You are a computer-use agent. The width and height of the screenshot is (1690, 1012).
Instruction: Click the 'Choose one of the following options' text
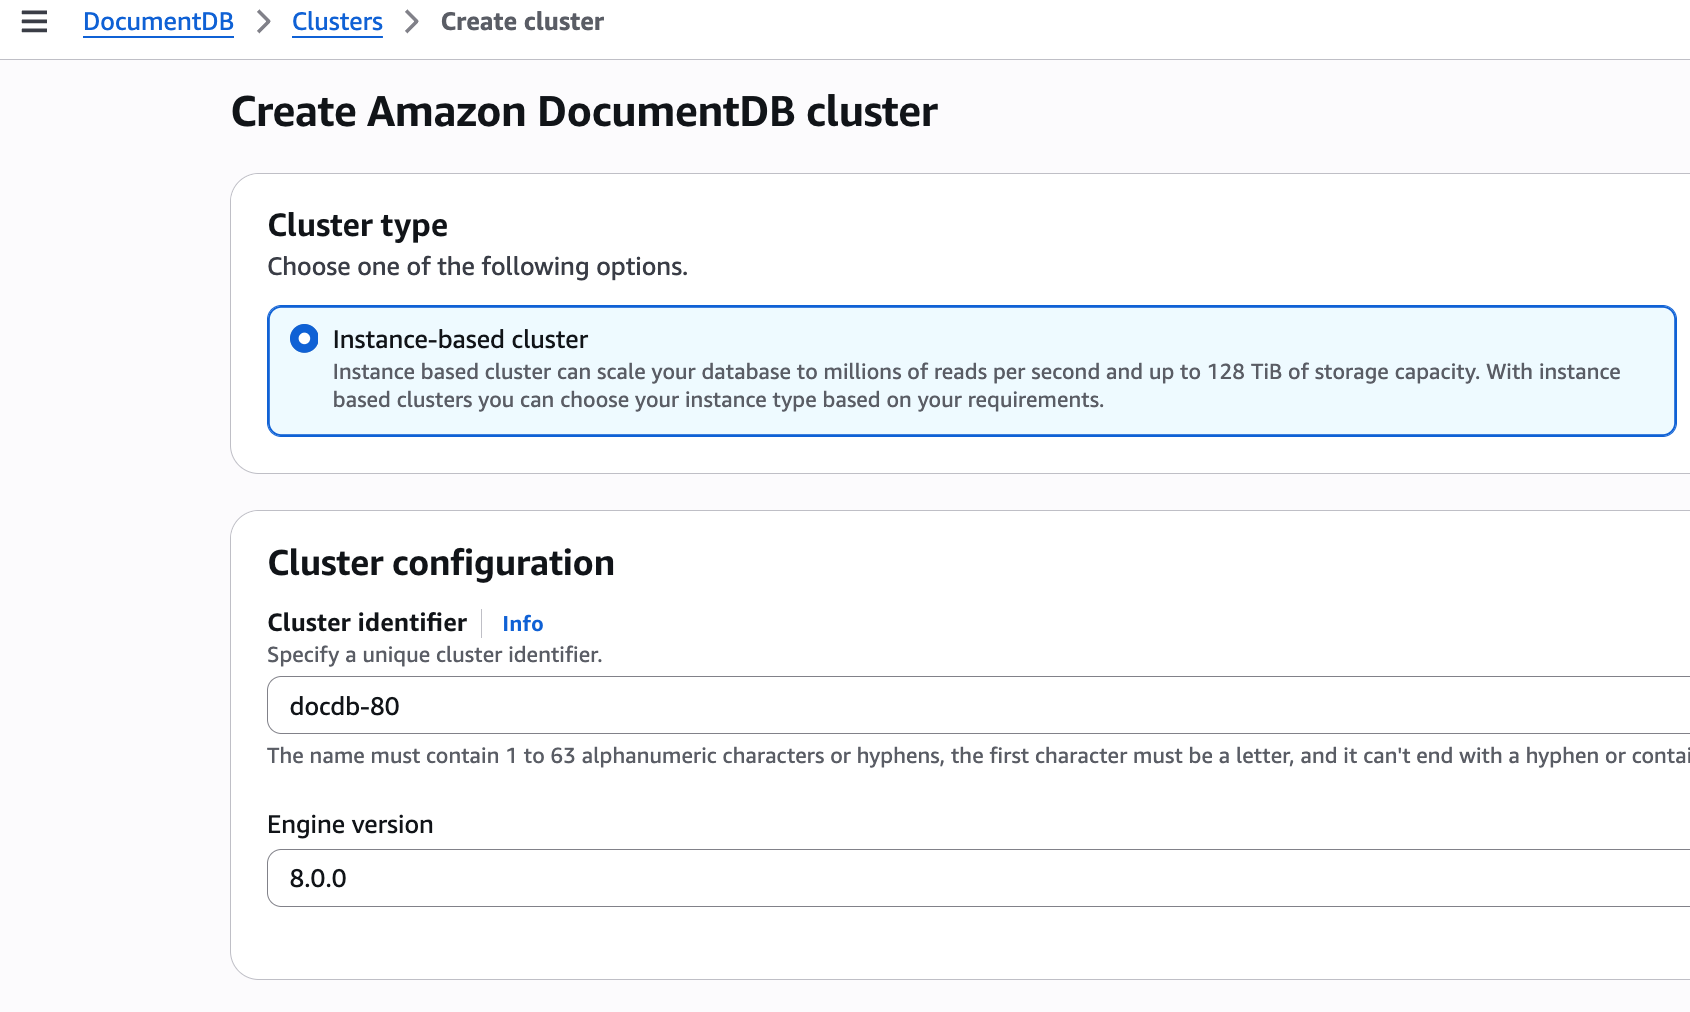477,267
